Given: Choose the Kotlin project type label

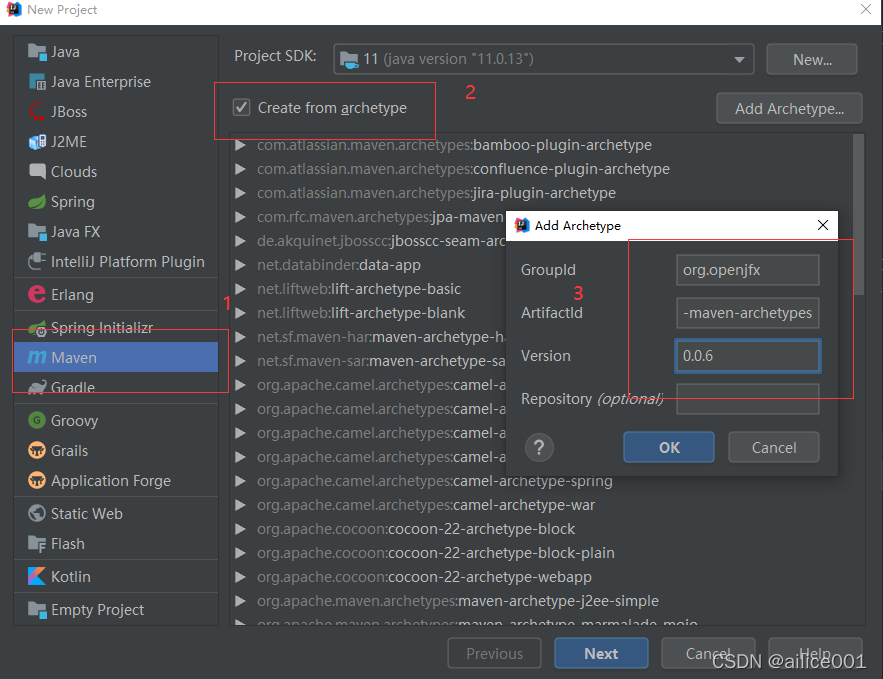Looking at the screenshot, I should click(70, 577).
